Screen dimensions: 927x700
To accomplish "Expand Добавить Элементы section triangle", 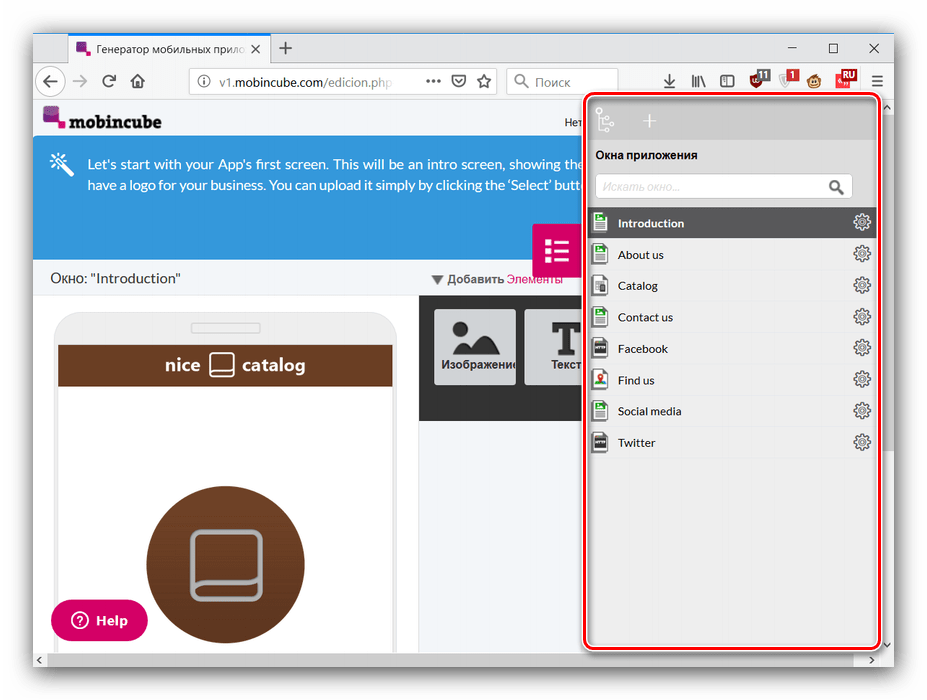I will [437, 280].
